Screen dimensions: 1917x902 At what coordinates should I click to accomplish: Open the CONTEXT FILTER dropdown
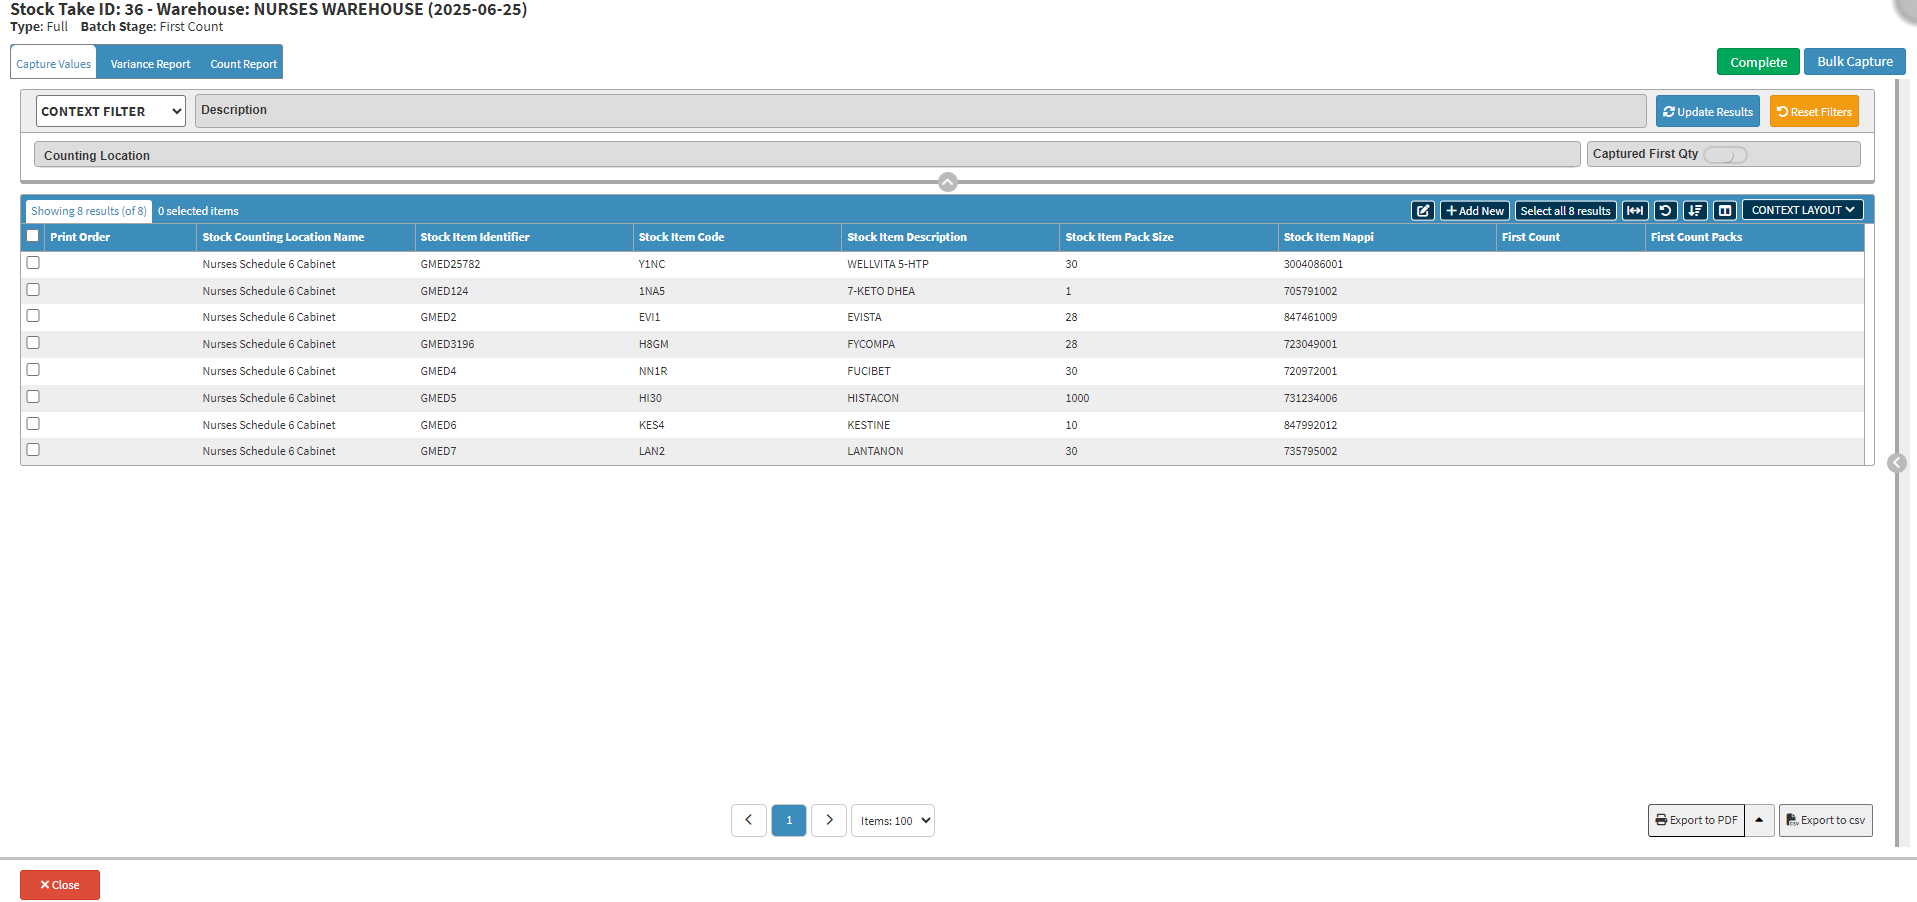(111, 111)
